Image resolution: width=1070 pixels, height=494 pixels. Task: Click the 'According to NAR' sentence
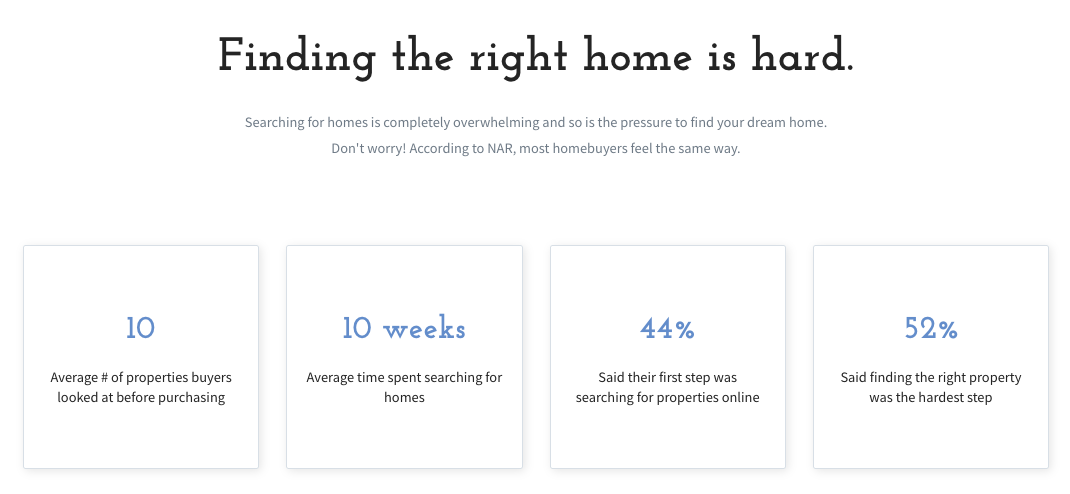536,149
